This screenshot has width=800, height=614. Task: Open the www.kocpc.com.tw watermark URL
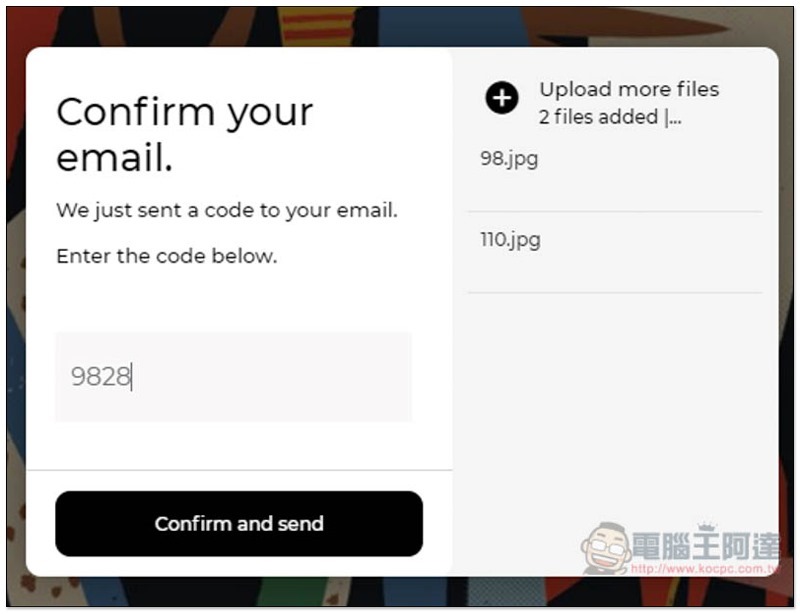pyautogui.click(x=704, y=569)
